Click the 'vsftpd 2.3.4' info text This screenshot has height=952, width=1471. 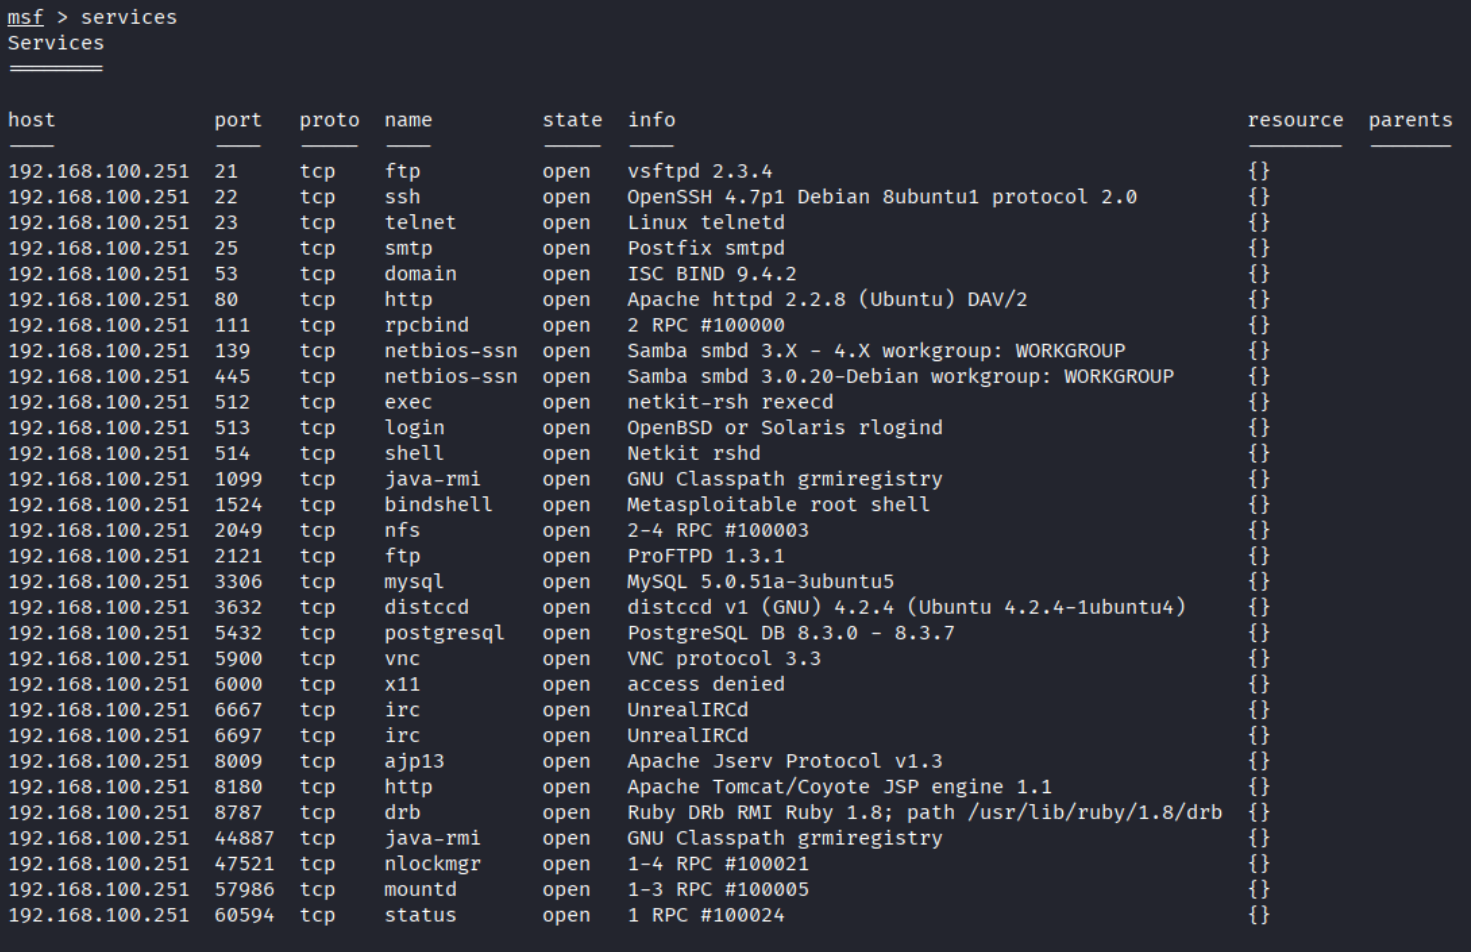(700, 171)
